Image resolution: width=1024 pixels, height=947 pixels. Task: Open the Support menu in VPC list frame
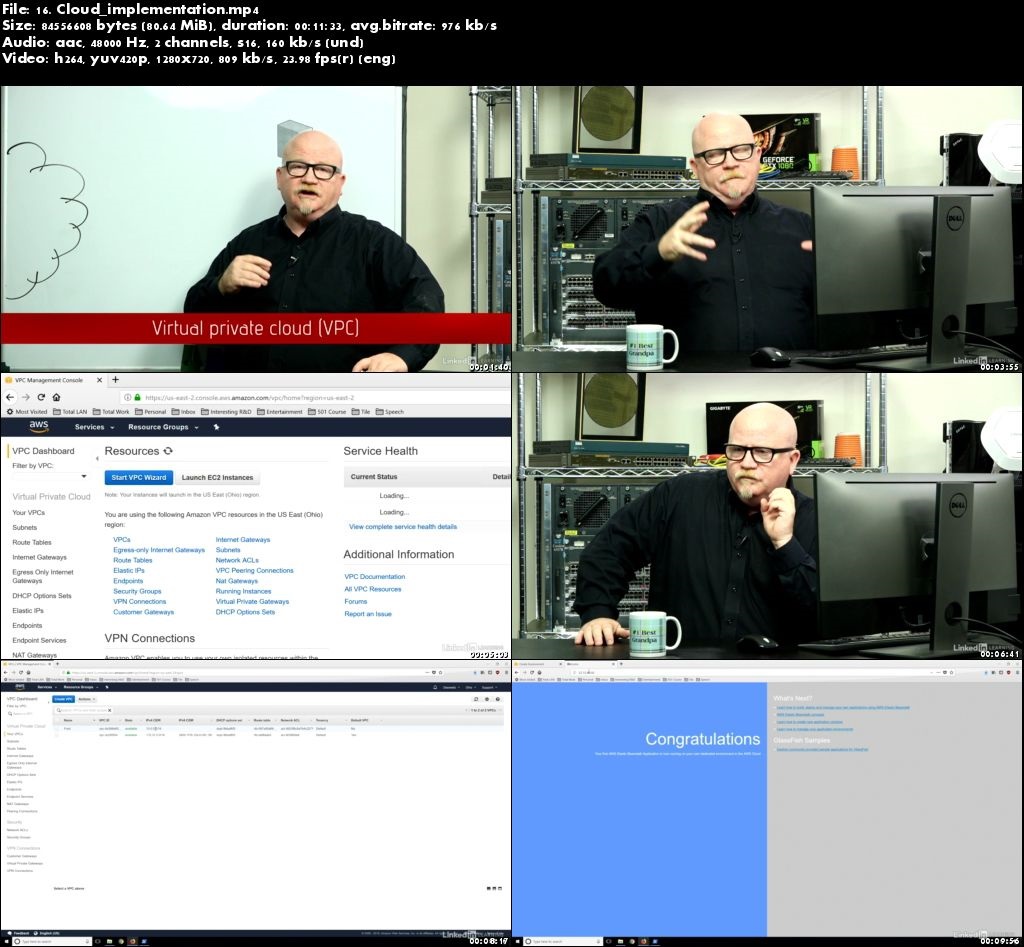[x=488, y=687]
